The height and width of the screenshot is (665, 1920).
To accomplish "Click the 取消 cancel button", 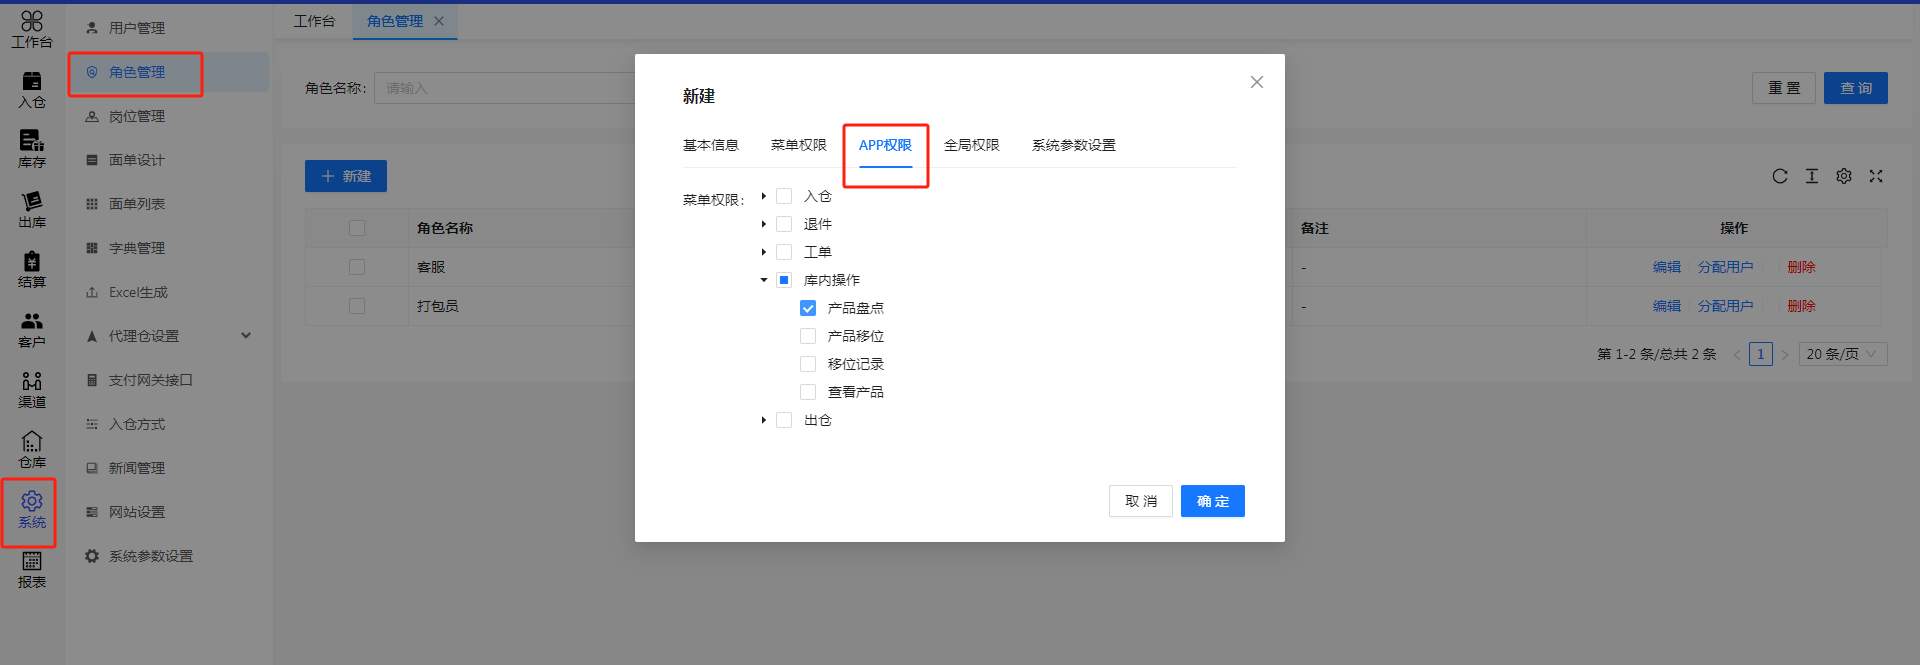I will tap(1140, 501).
